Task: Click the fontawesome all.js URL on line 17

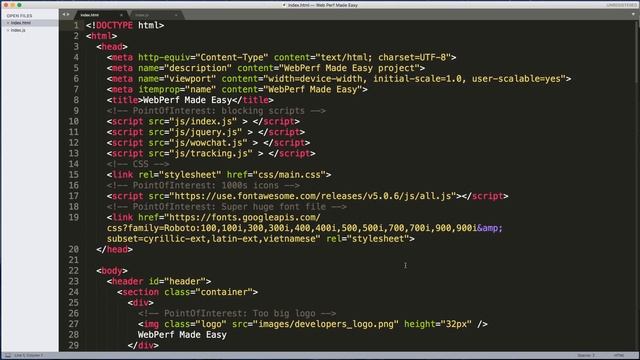Action: pyautogui.click(x=313, y=196)
